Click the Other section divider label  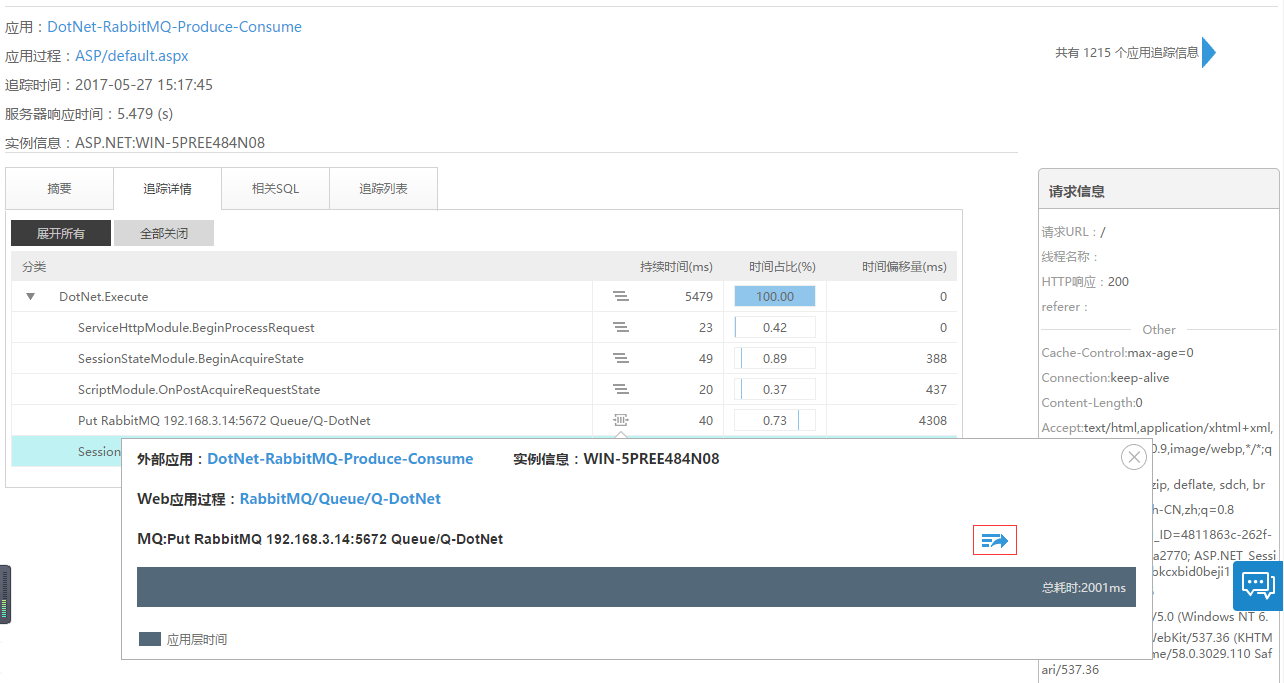tap(1159, 329)
